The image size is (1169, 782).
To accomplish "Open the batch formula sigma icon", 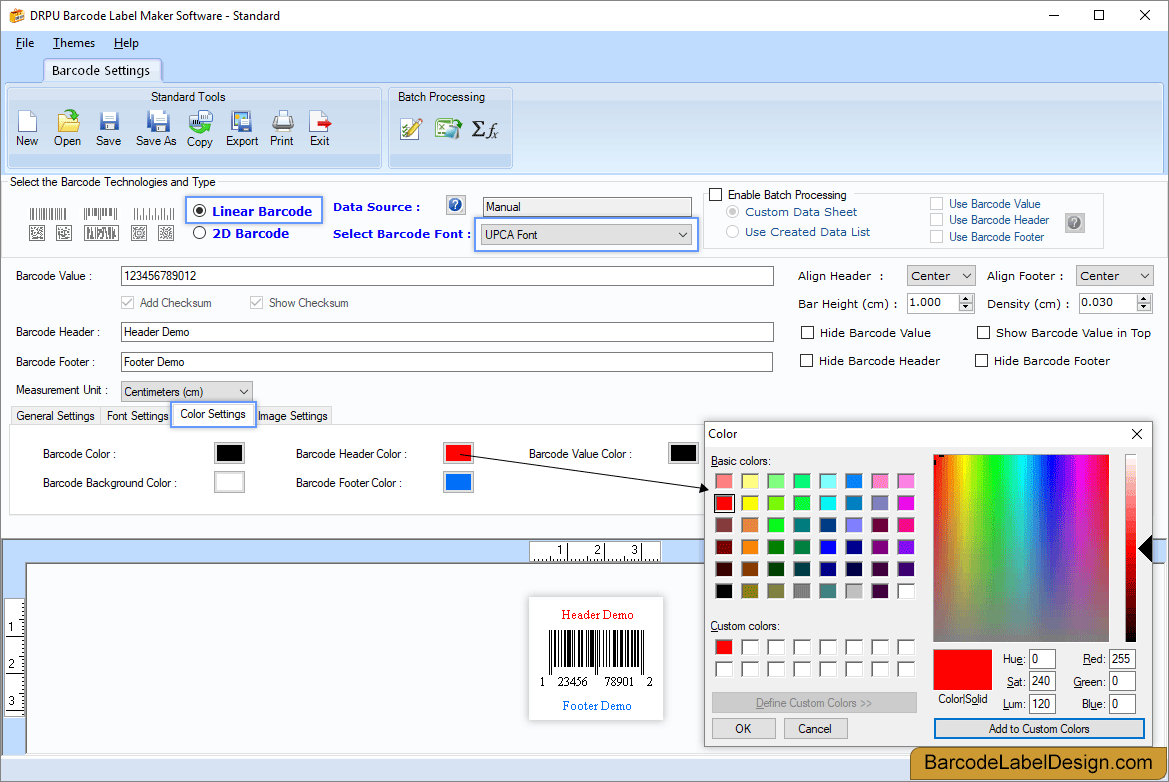I will click(x=485, y=129).
